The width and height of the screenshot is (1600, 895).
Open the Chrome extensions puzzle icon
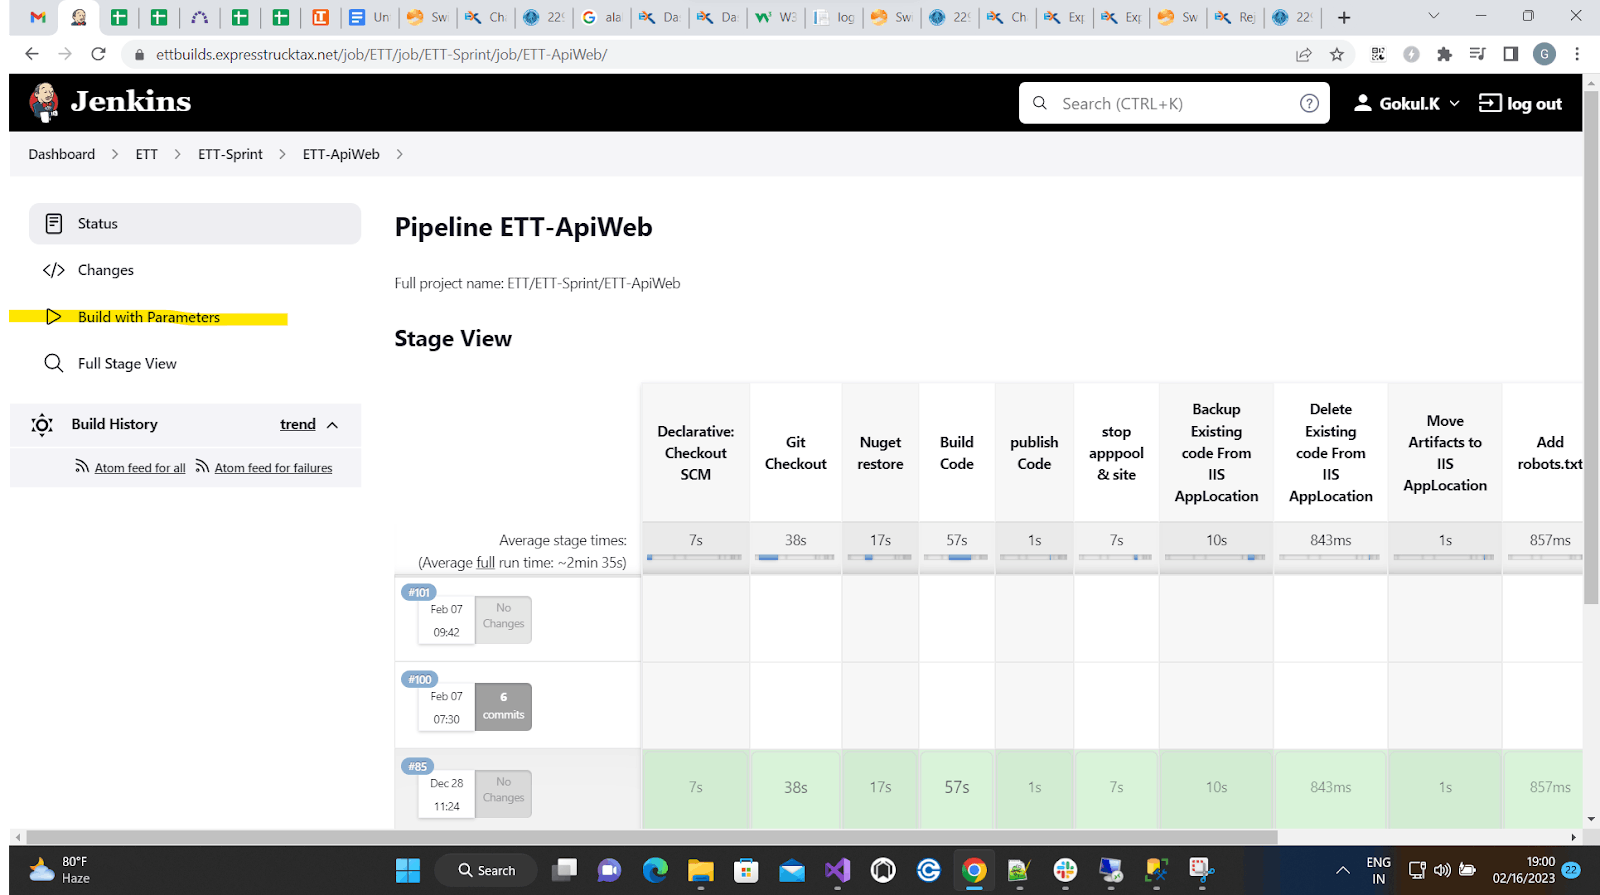pyautogui.click(x=1444, y=54)
